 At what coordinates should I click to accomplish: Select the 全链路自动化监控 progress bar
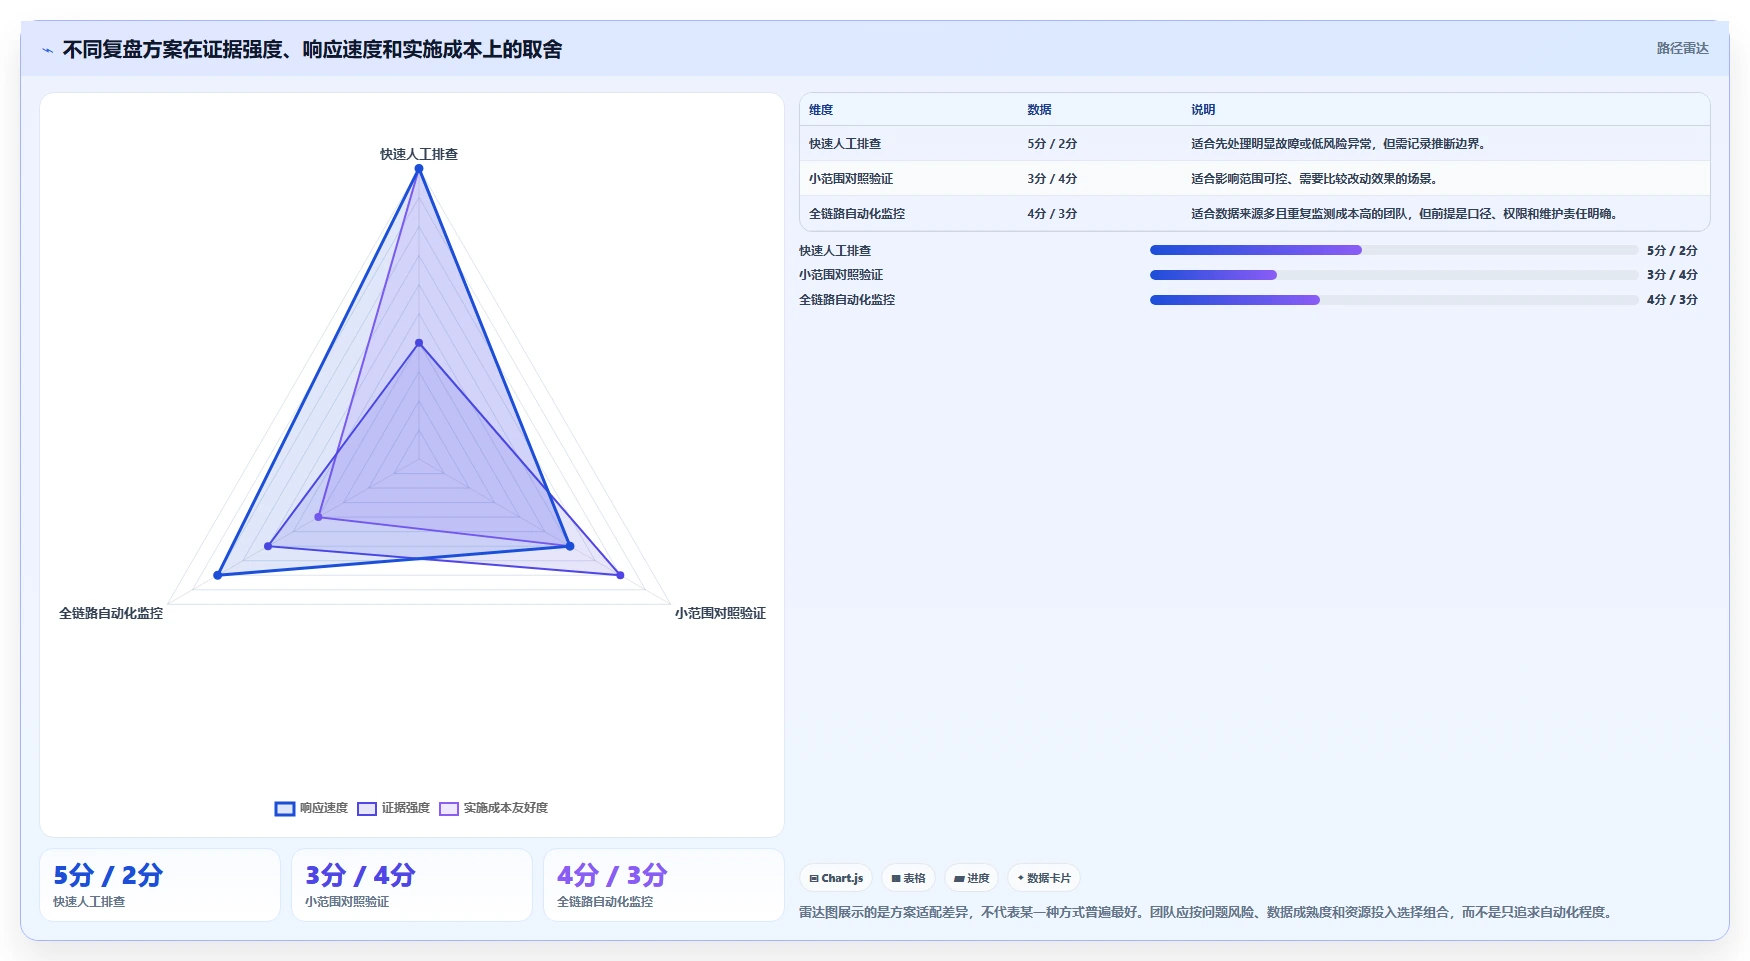click(x=1394, y=300)
